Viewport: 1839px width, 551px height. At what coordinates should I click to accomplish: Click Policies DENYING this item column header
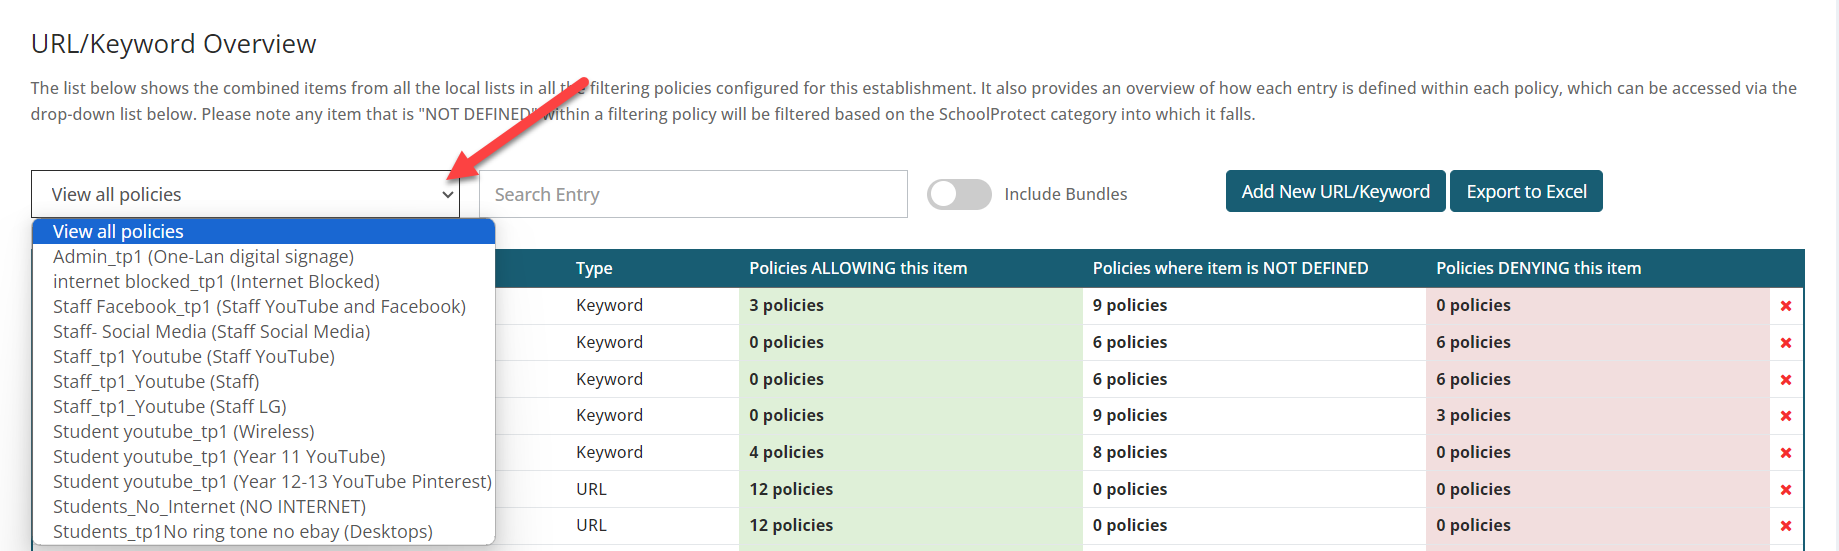coord(1538,268)
